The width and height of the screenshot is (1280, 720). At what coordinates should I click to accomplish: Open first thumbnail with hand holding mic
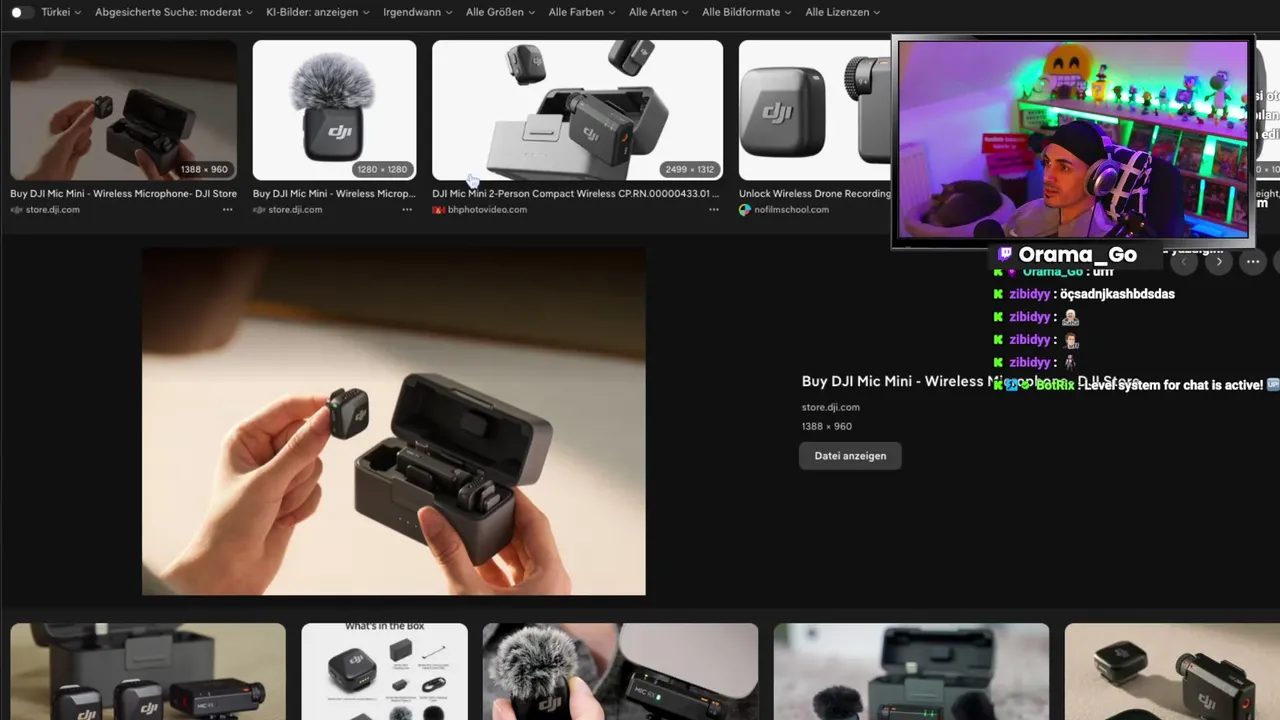click(124, 110)
